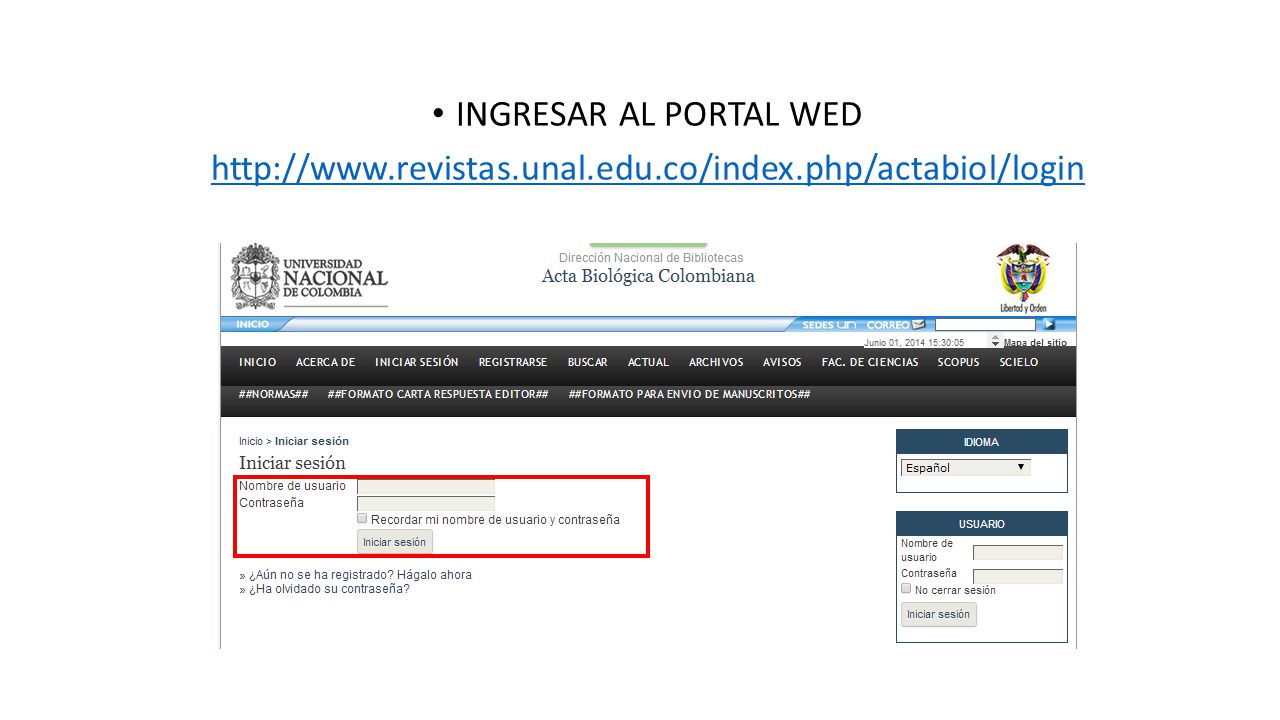
Task: Click the sidebar Iniciar sesión button
Action: (939, 615)
